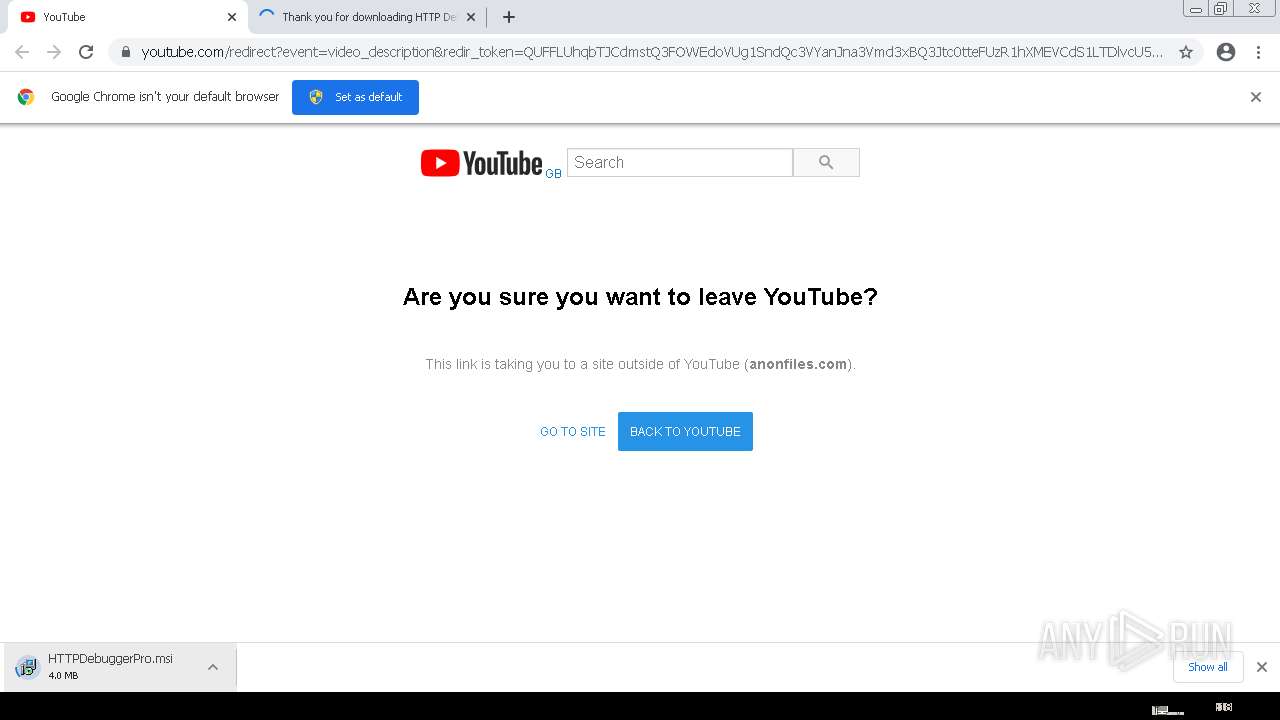Restore down the Chrome window
Image resolution: width=1280 pixels, height=720 pixels.
coord(1221,9)
